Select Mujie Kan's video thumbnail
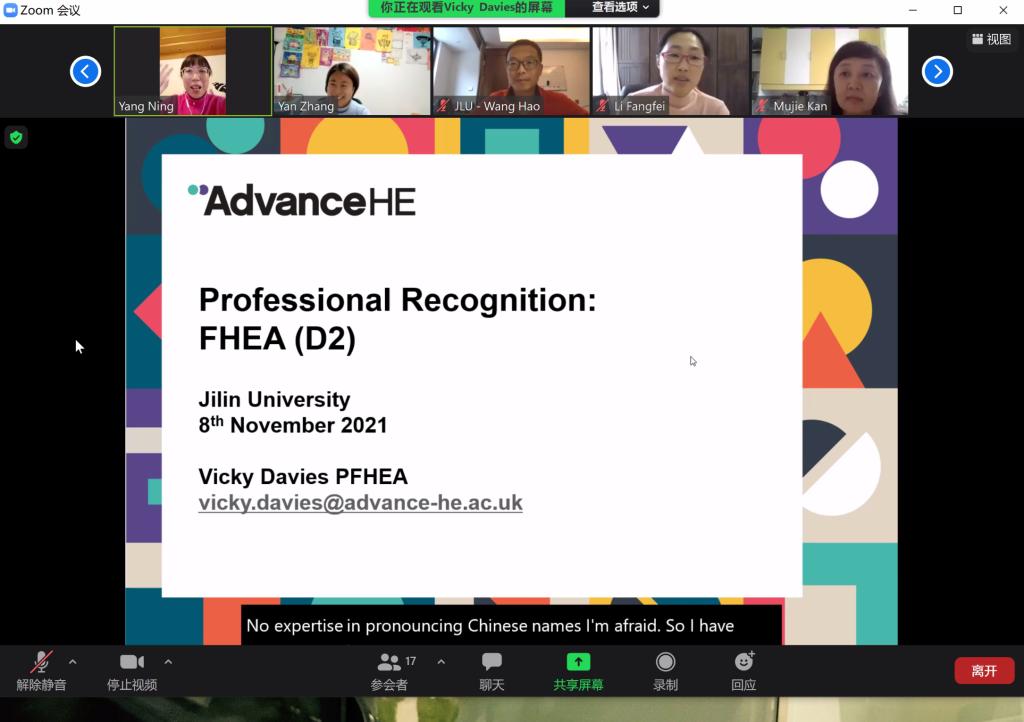 point(830,71)
